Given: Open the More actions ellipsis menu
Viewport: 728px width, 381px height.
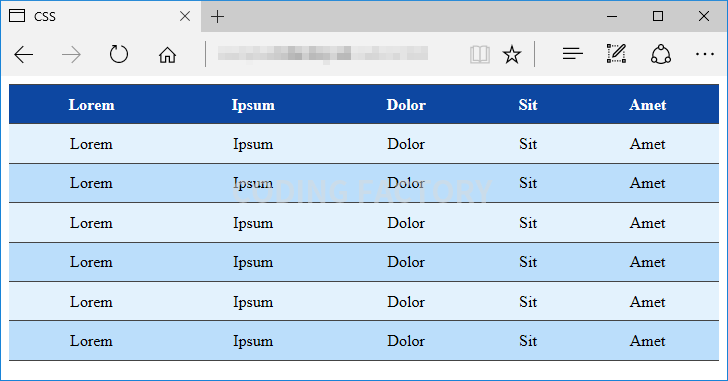Looking at the screenshot, I should (x=705, y=55).
